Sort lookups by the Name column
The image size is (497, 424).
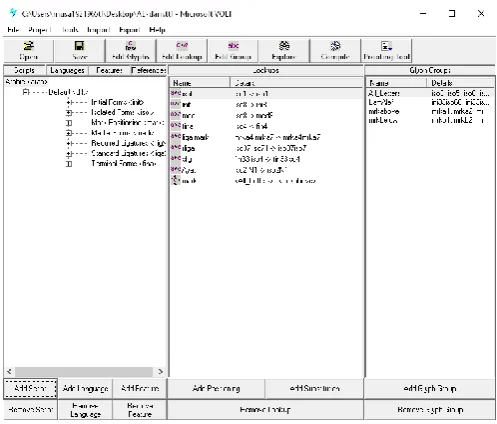pos(200,83)
